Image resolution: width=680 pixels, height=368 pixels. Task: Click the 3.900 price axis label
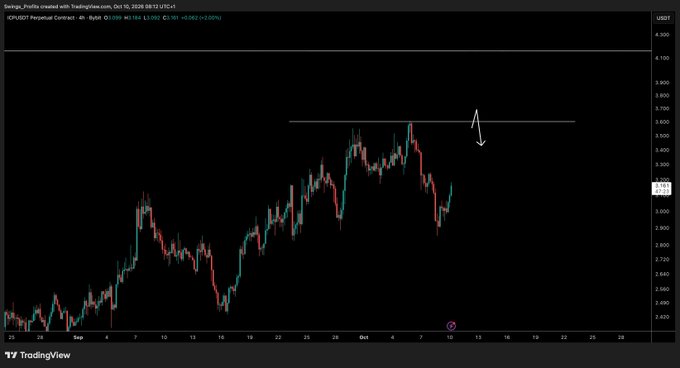(x=662, y=82)
